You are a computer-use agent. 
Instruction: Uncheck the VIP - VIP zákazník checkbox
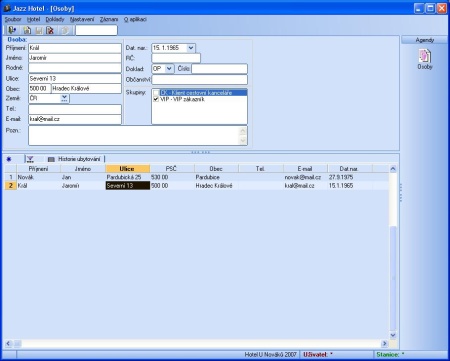pyautogui.click(x=156, y=99)
